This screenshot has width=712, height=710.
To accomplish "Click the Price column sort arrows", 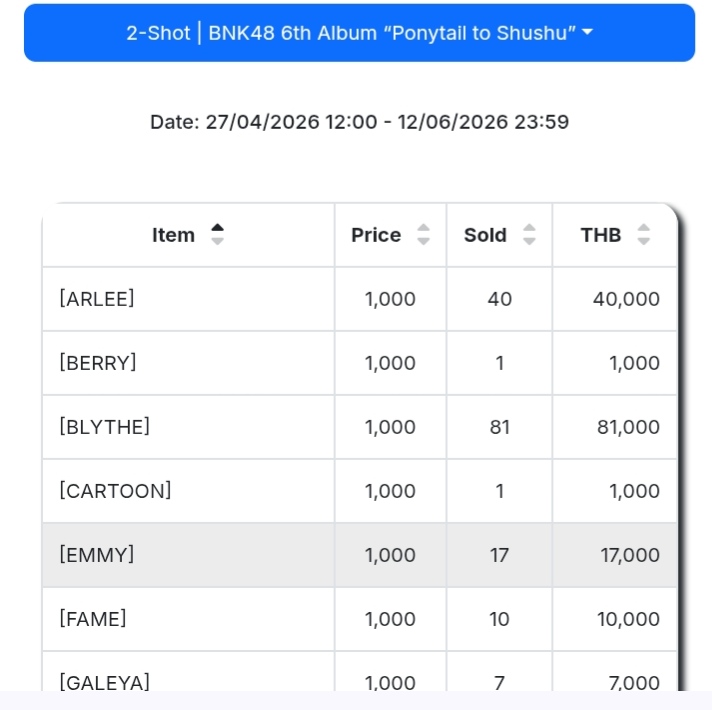I will click(x=424, y=235).
